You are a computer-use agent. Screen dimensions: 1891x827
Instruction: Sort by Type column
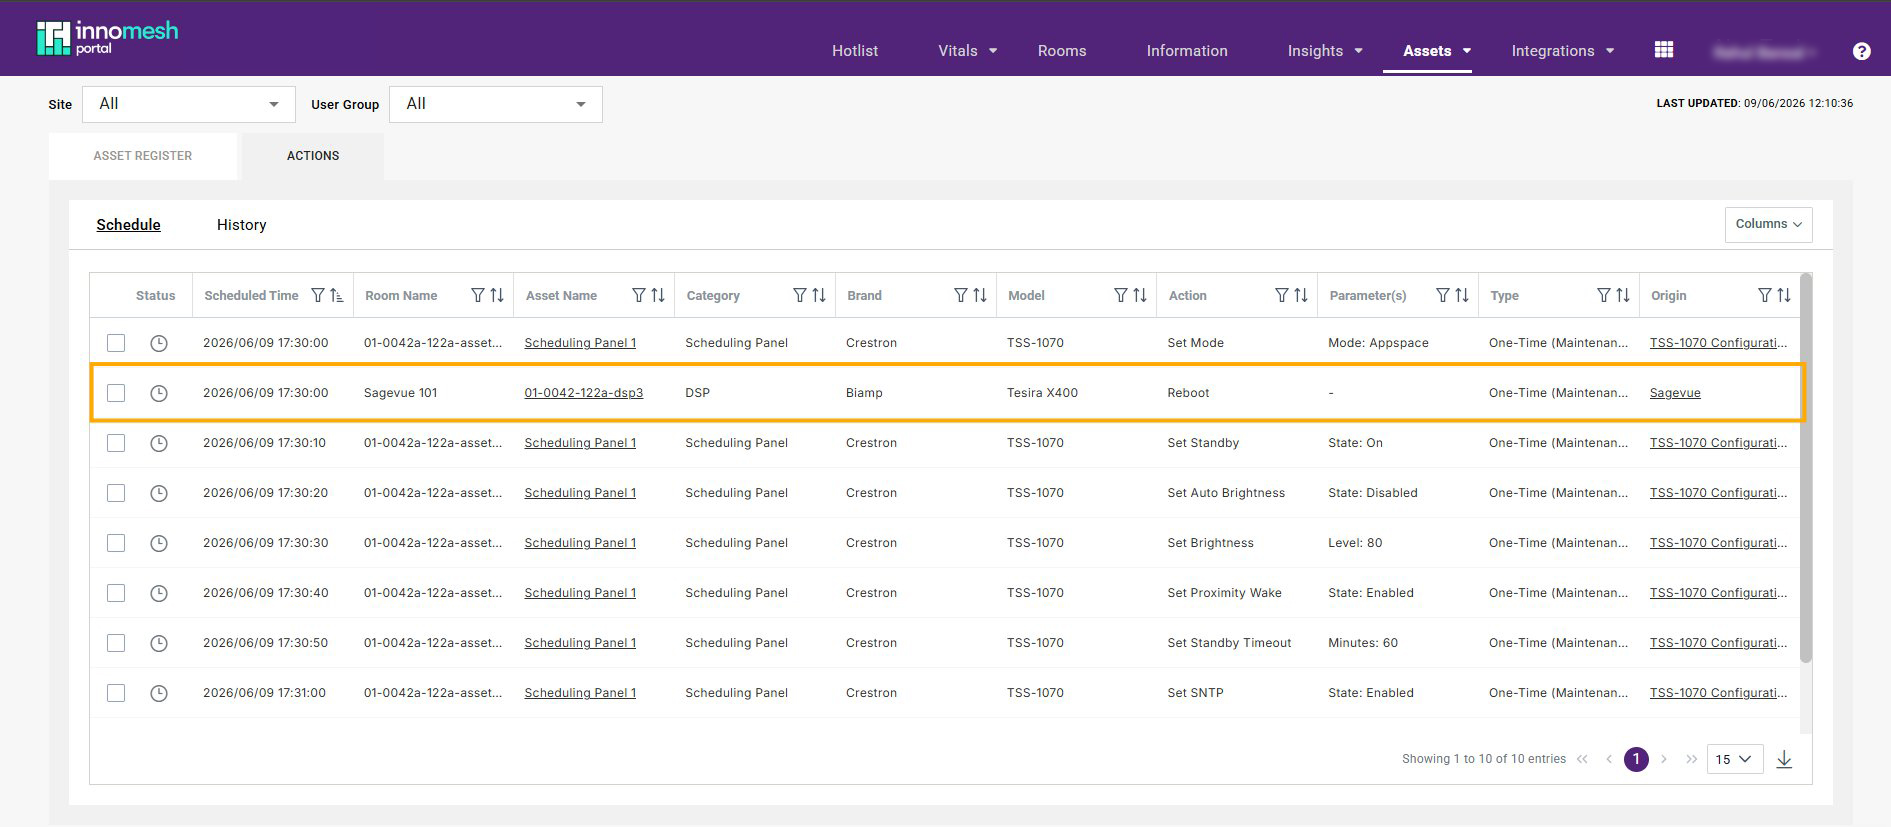click(x=1623, y=295)
